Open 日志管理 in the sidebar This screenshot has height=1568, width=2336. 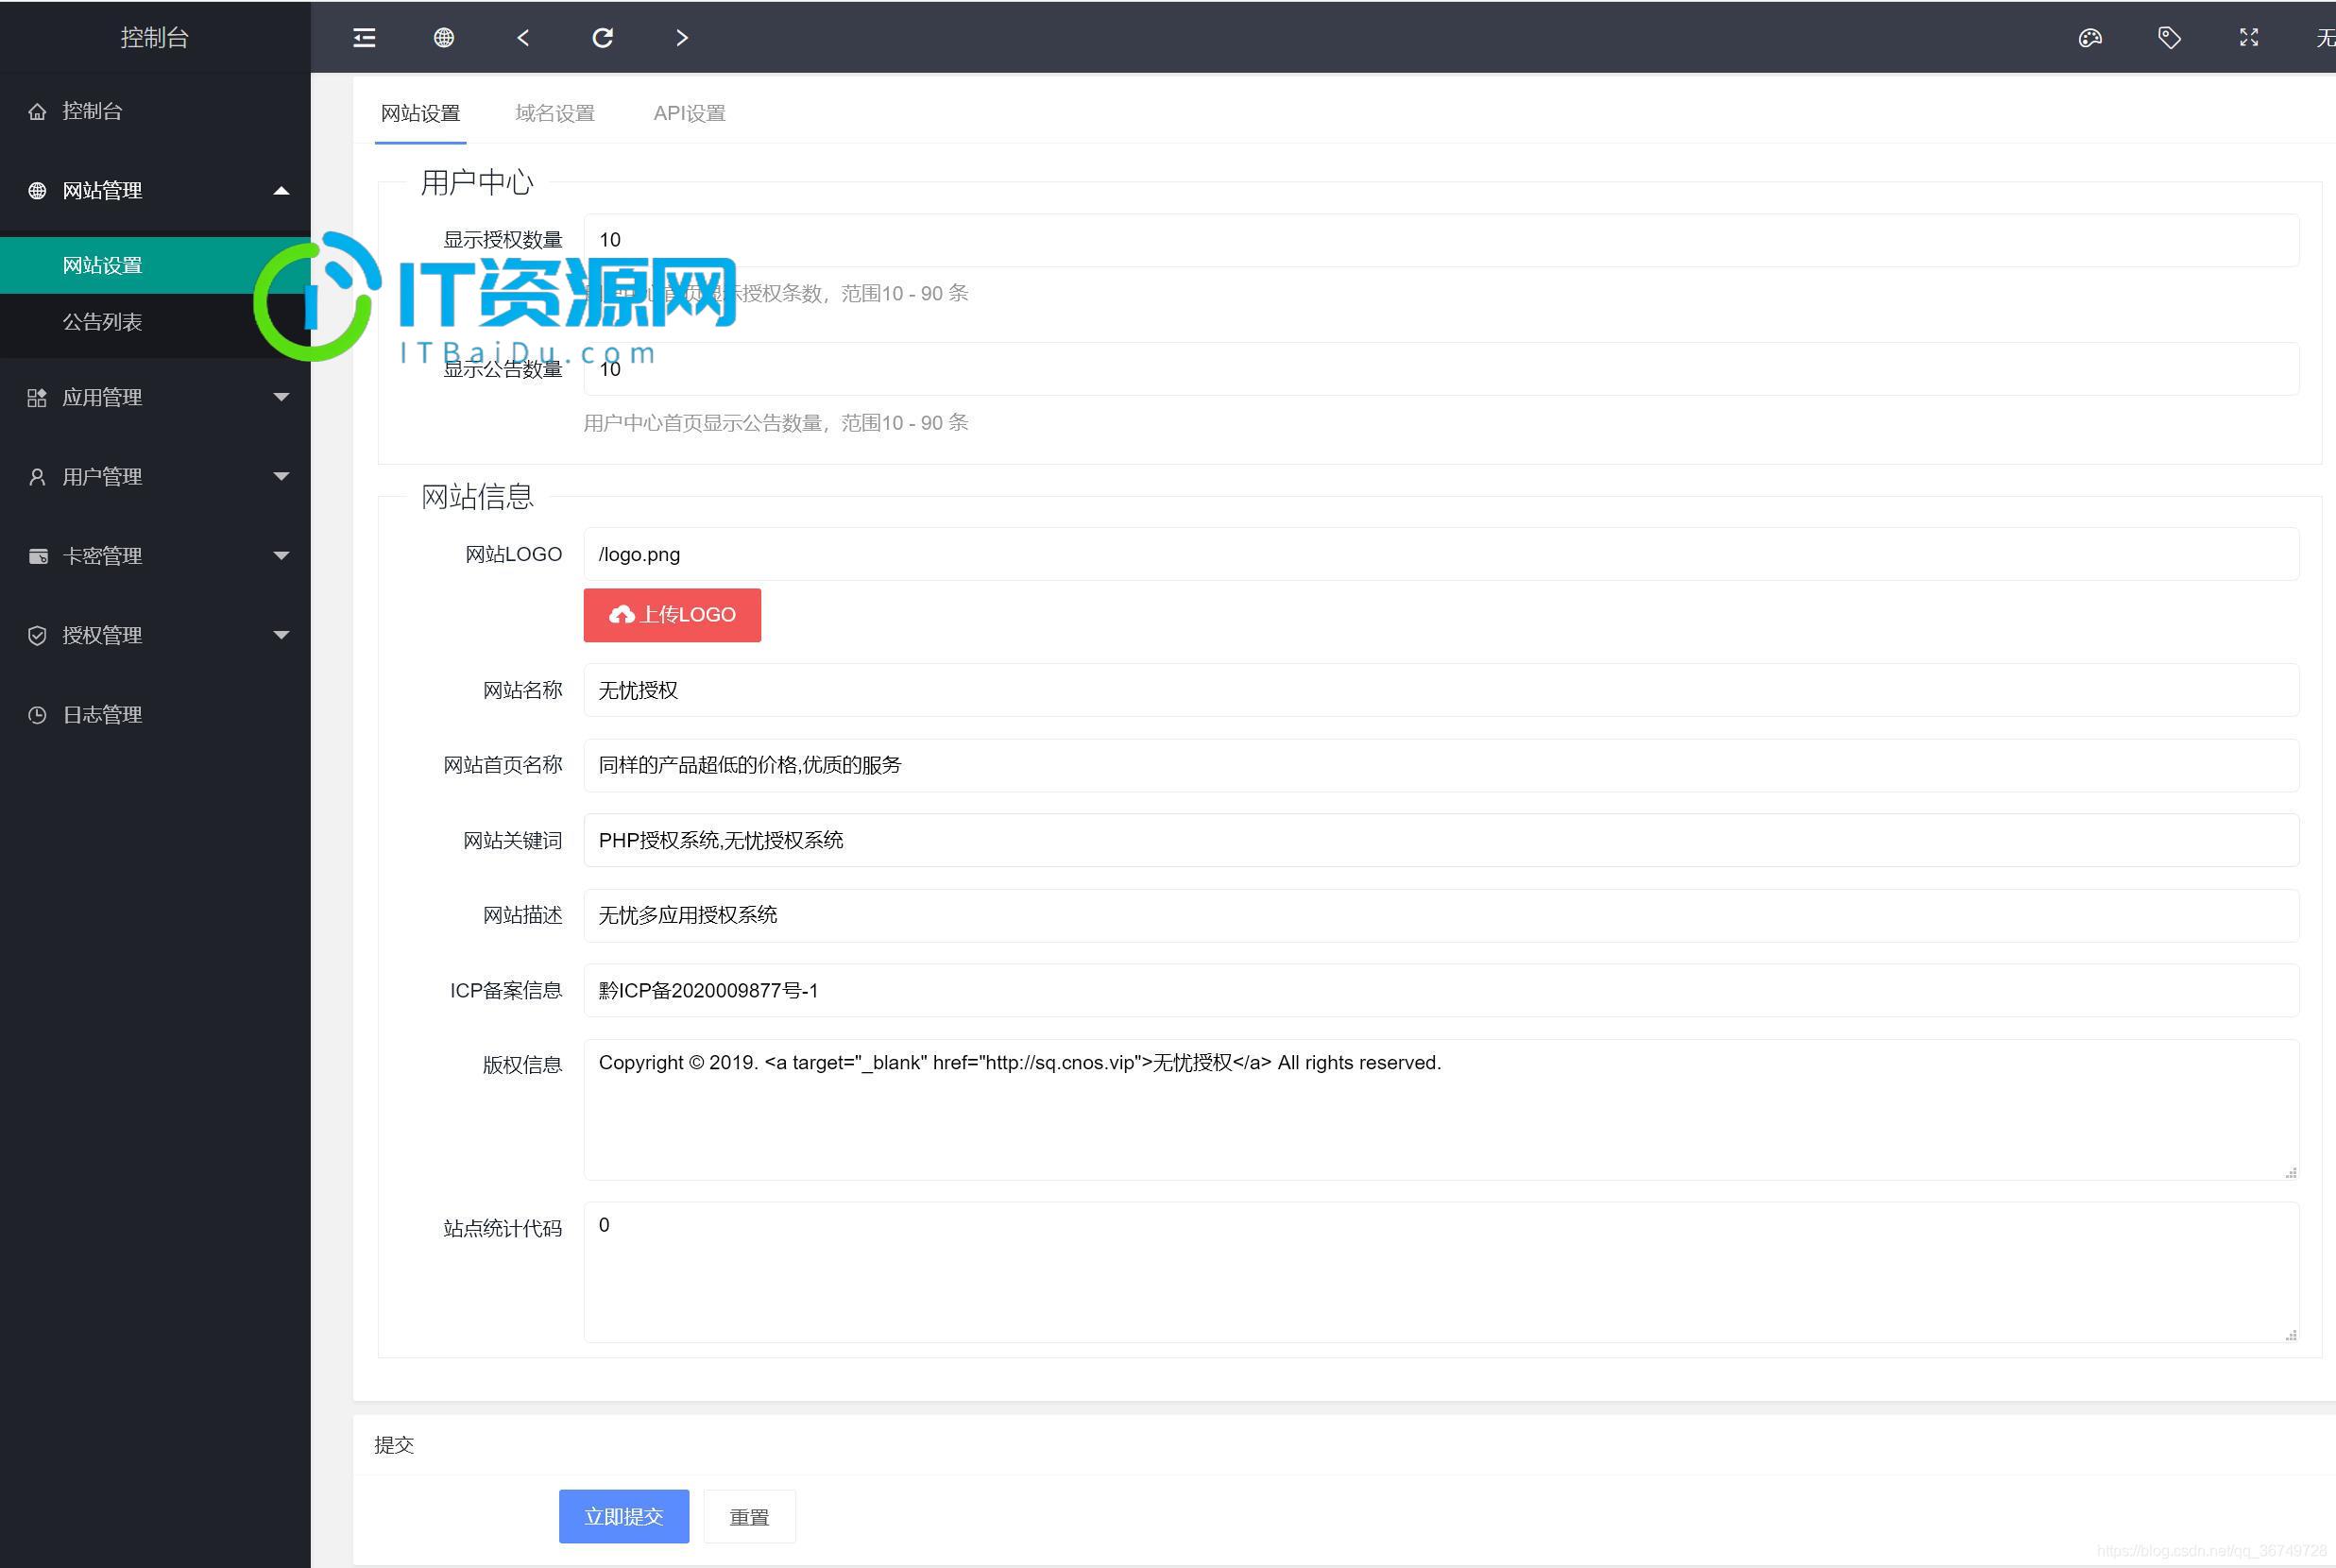155,714
